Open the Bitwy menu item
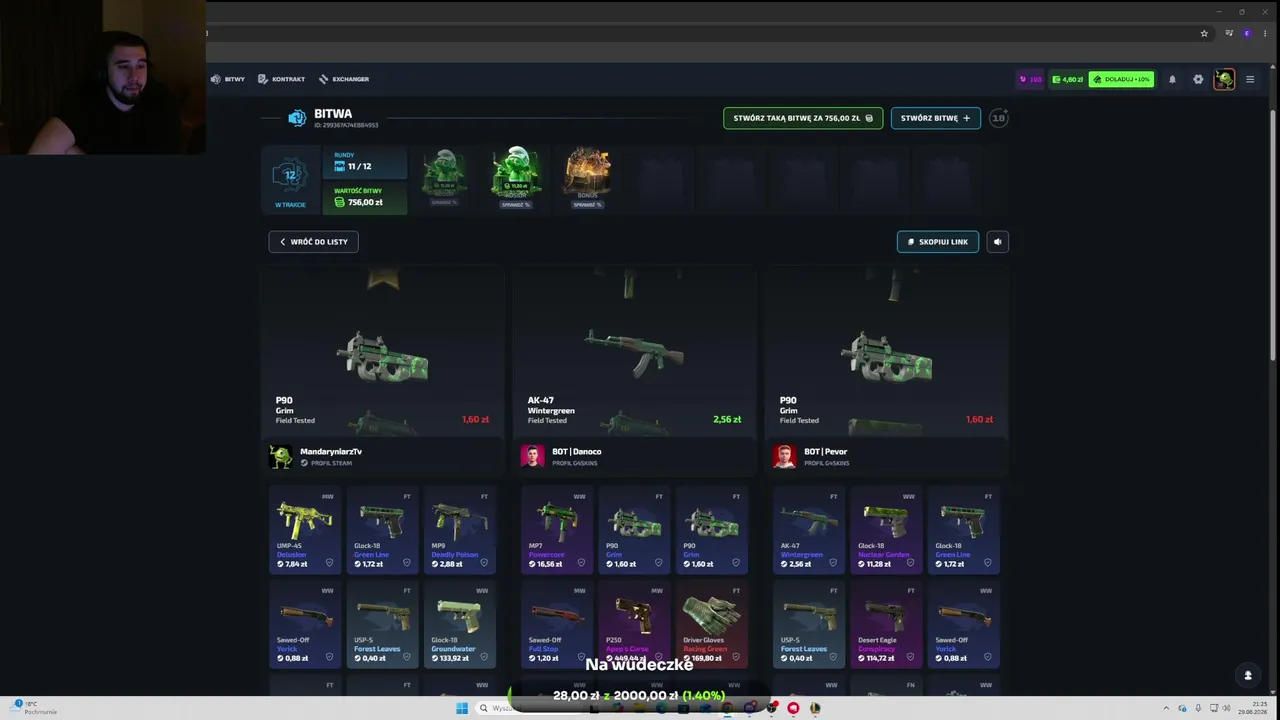Screen dimensions: 1280x720 pos(228,79)
